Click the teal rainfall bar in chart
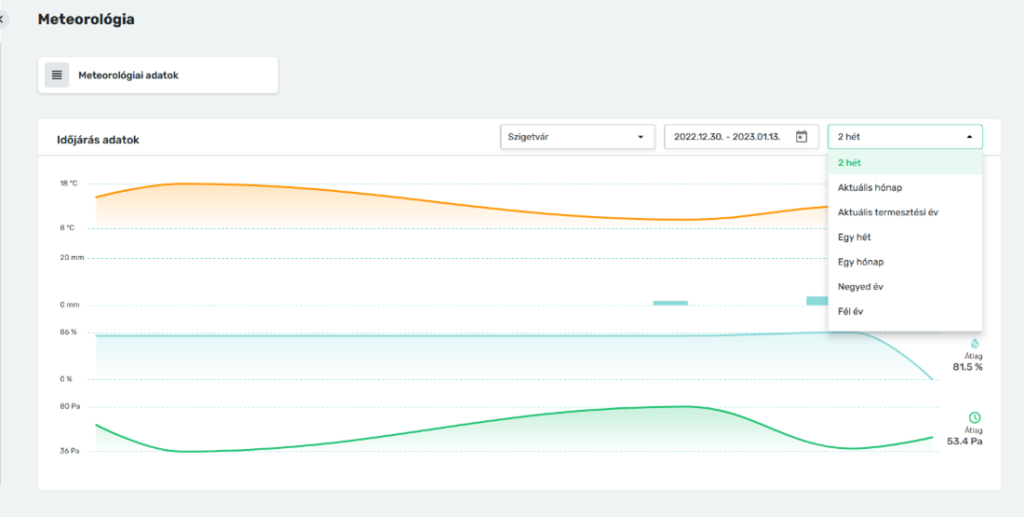This screenshot has width=1024, height=517. pyautogui.click(x=670, y=302)
